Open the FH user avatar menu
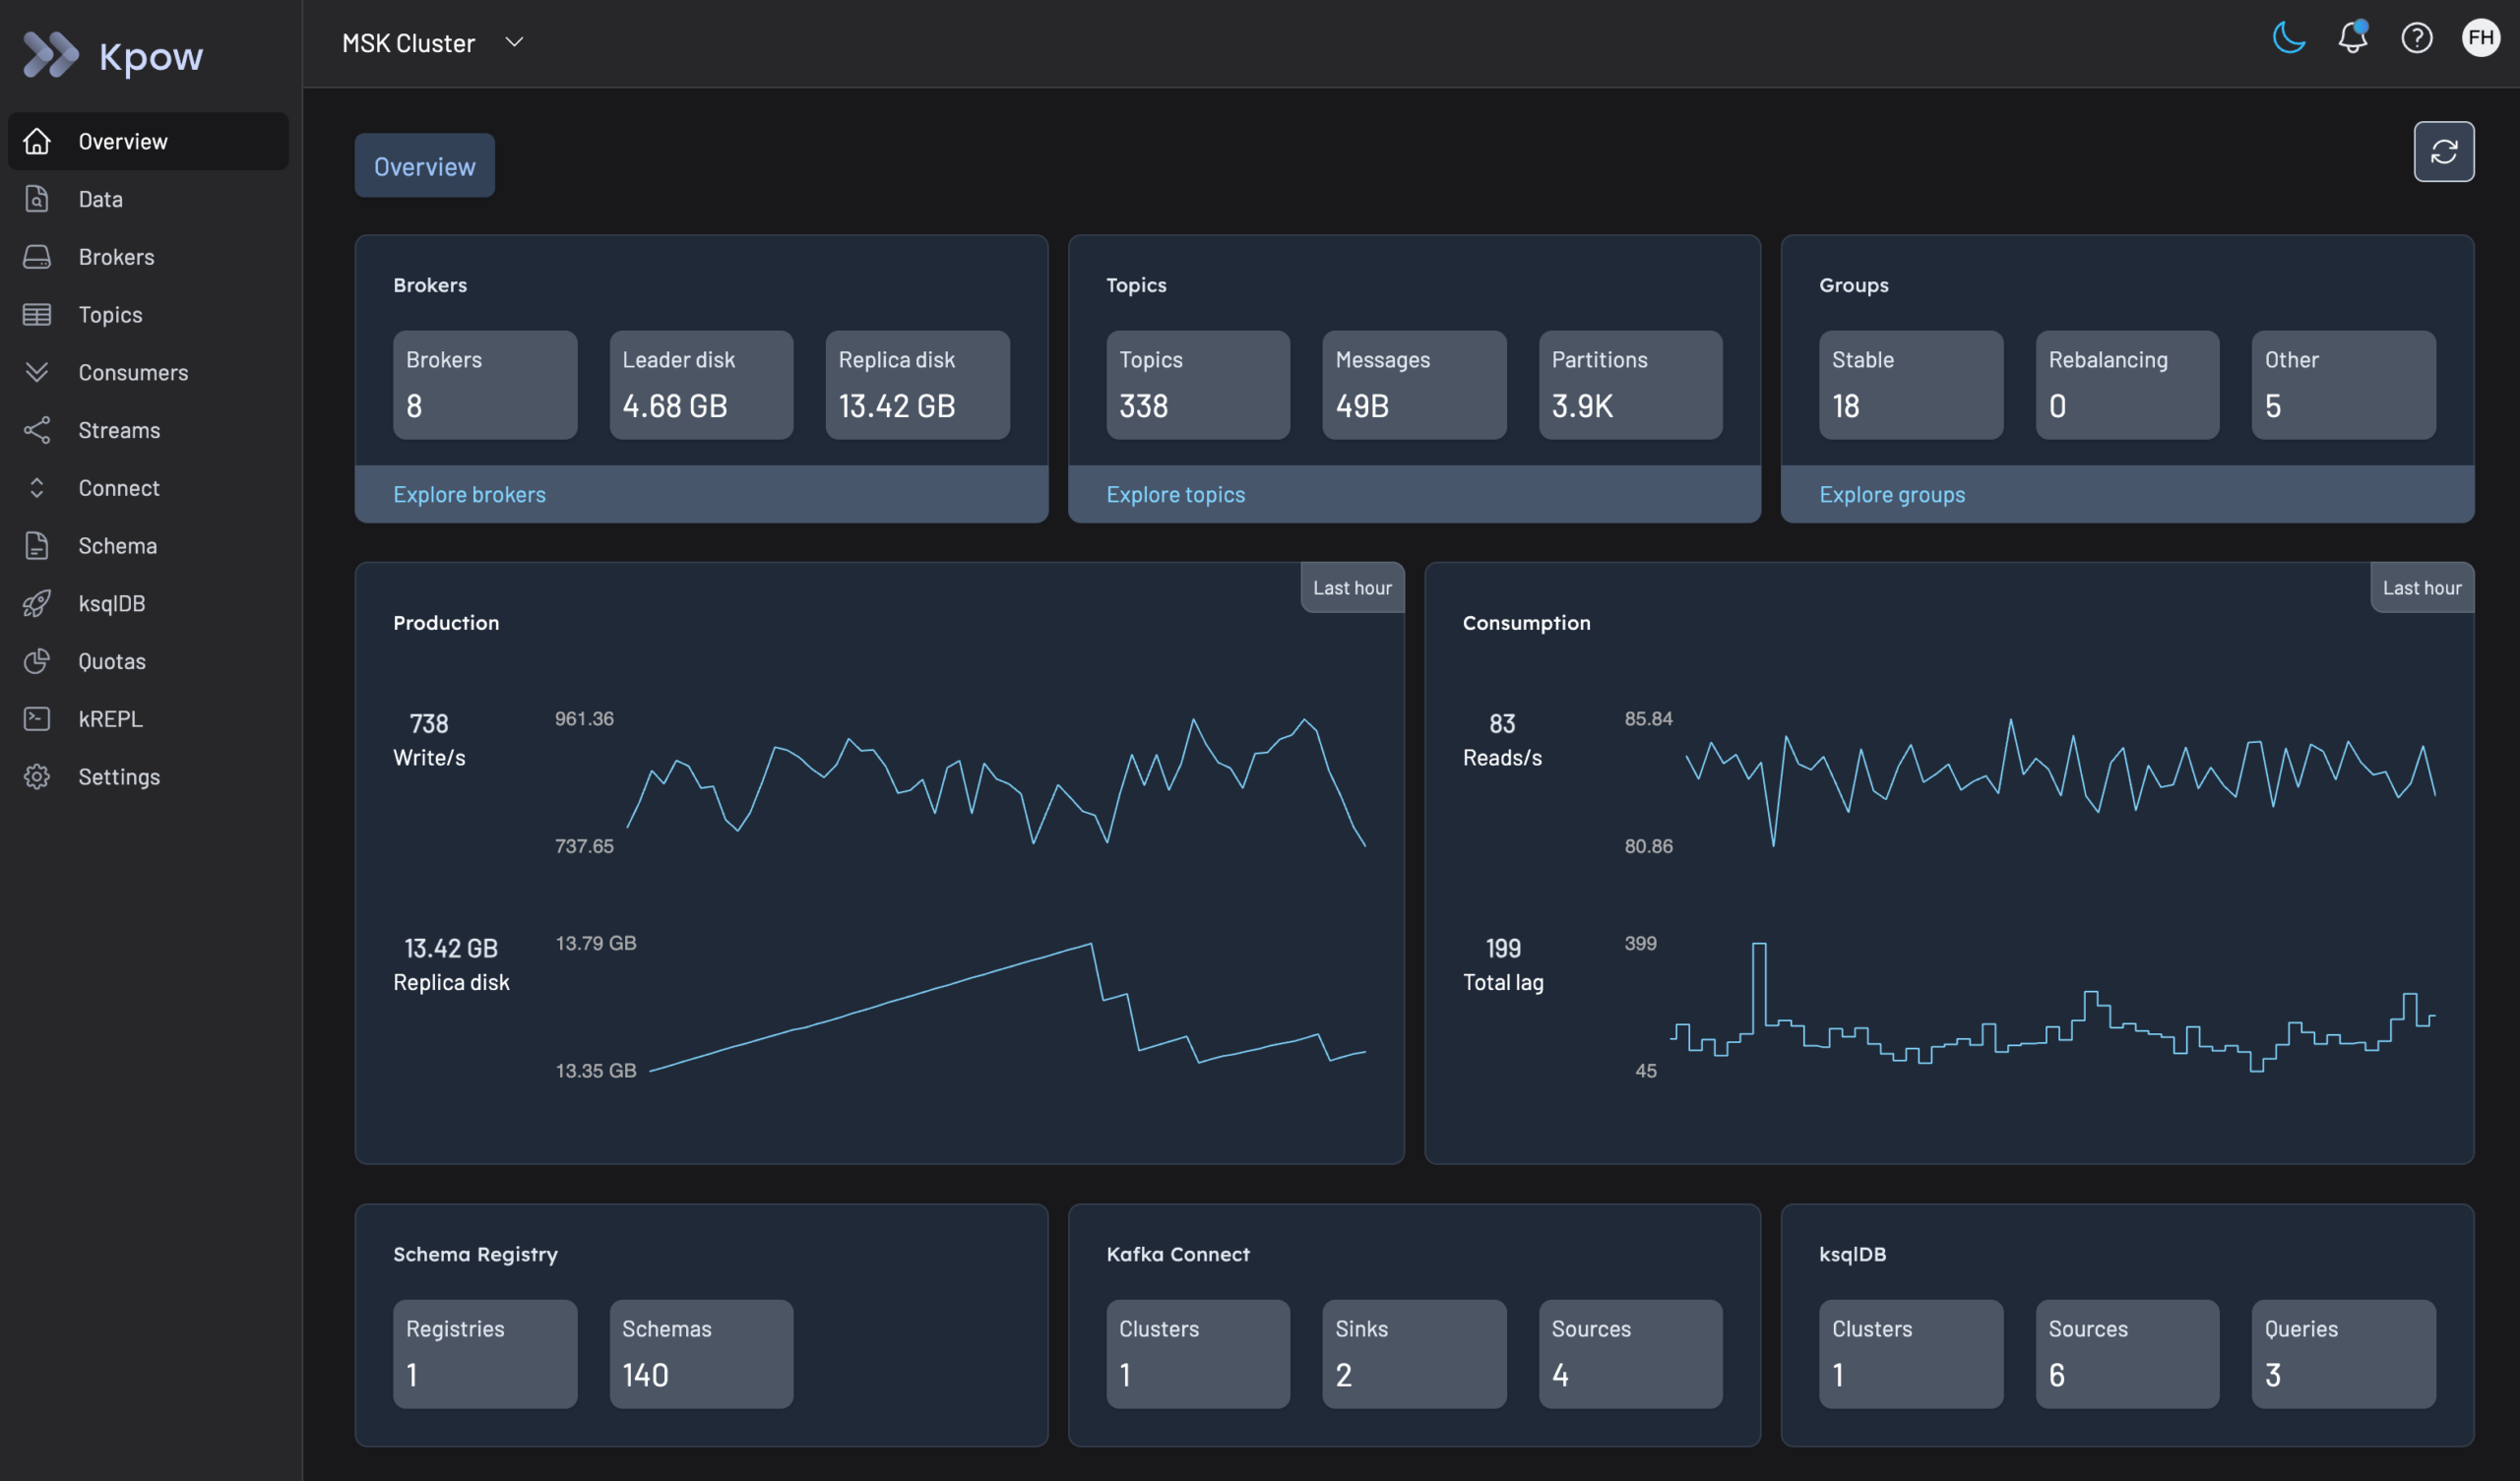Viewport: 2520px width, 1481px height. (x=2480, y=38)
